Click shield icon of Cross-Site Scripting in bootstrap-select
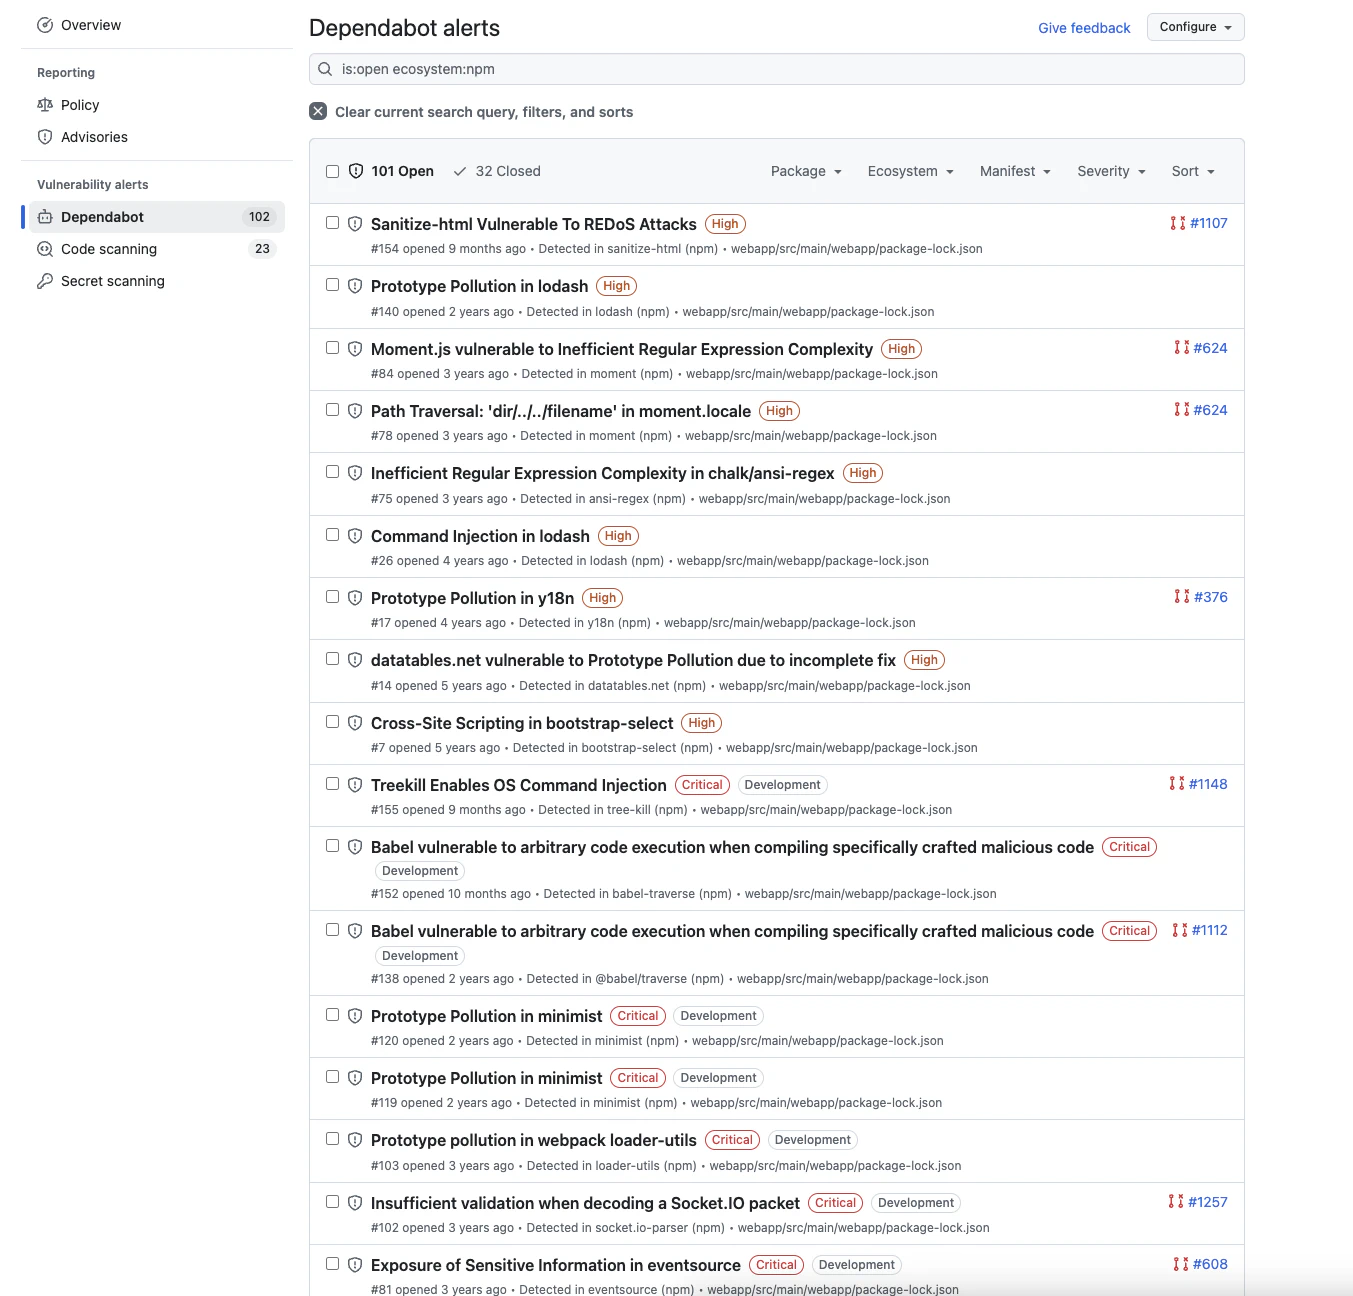Screen dimensions: 1353x1296 pyautogui.click(x=355, y=723)
